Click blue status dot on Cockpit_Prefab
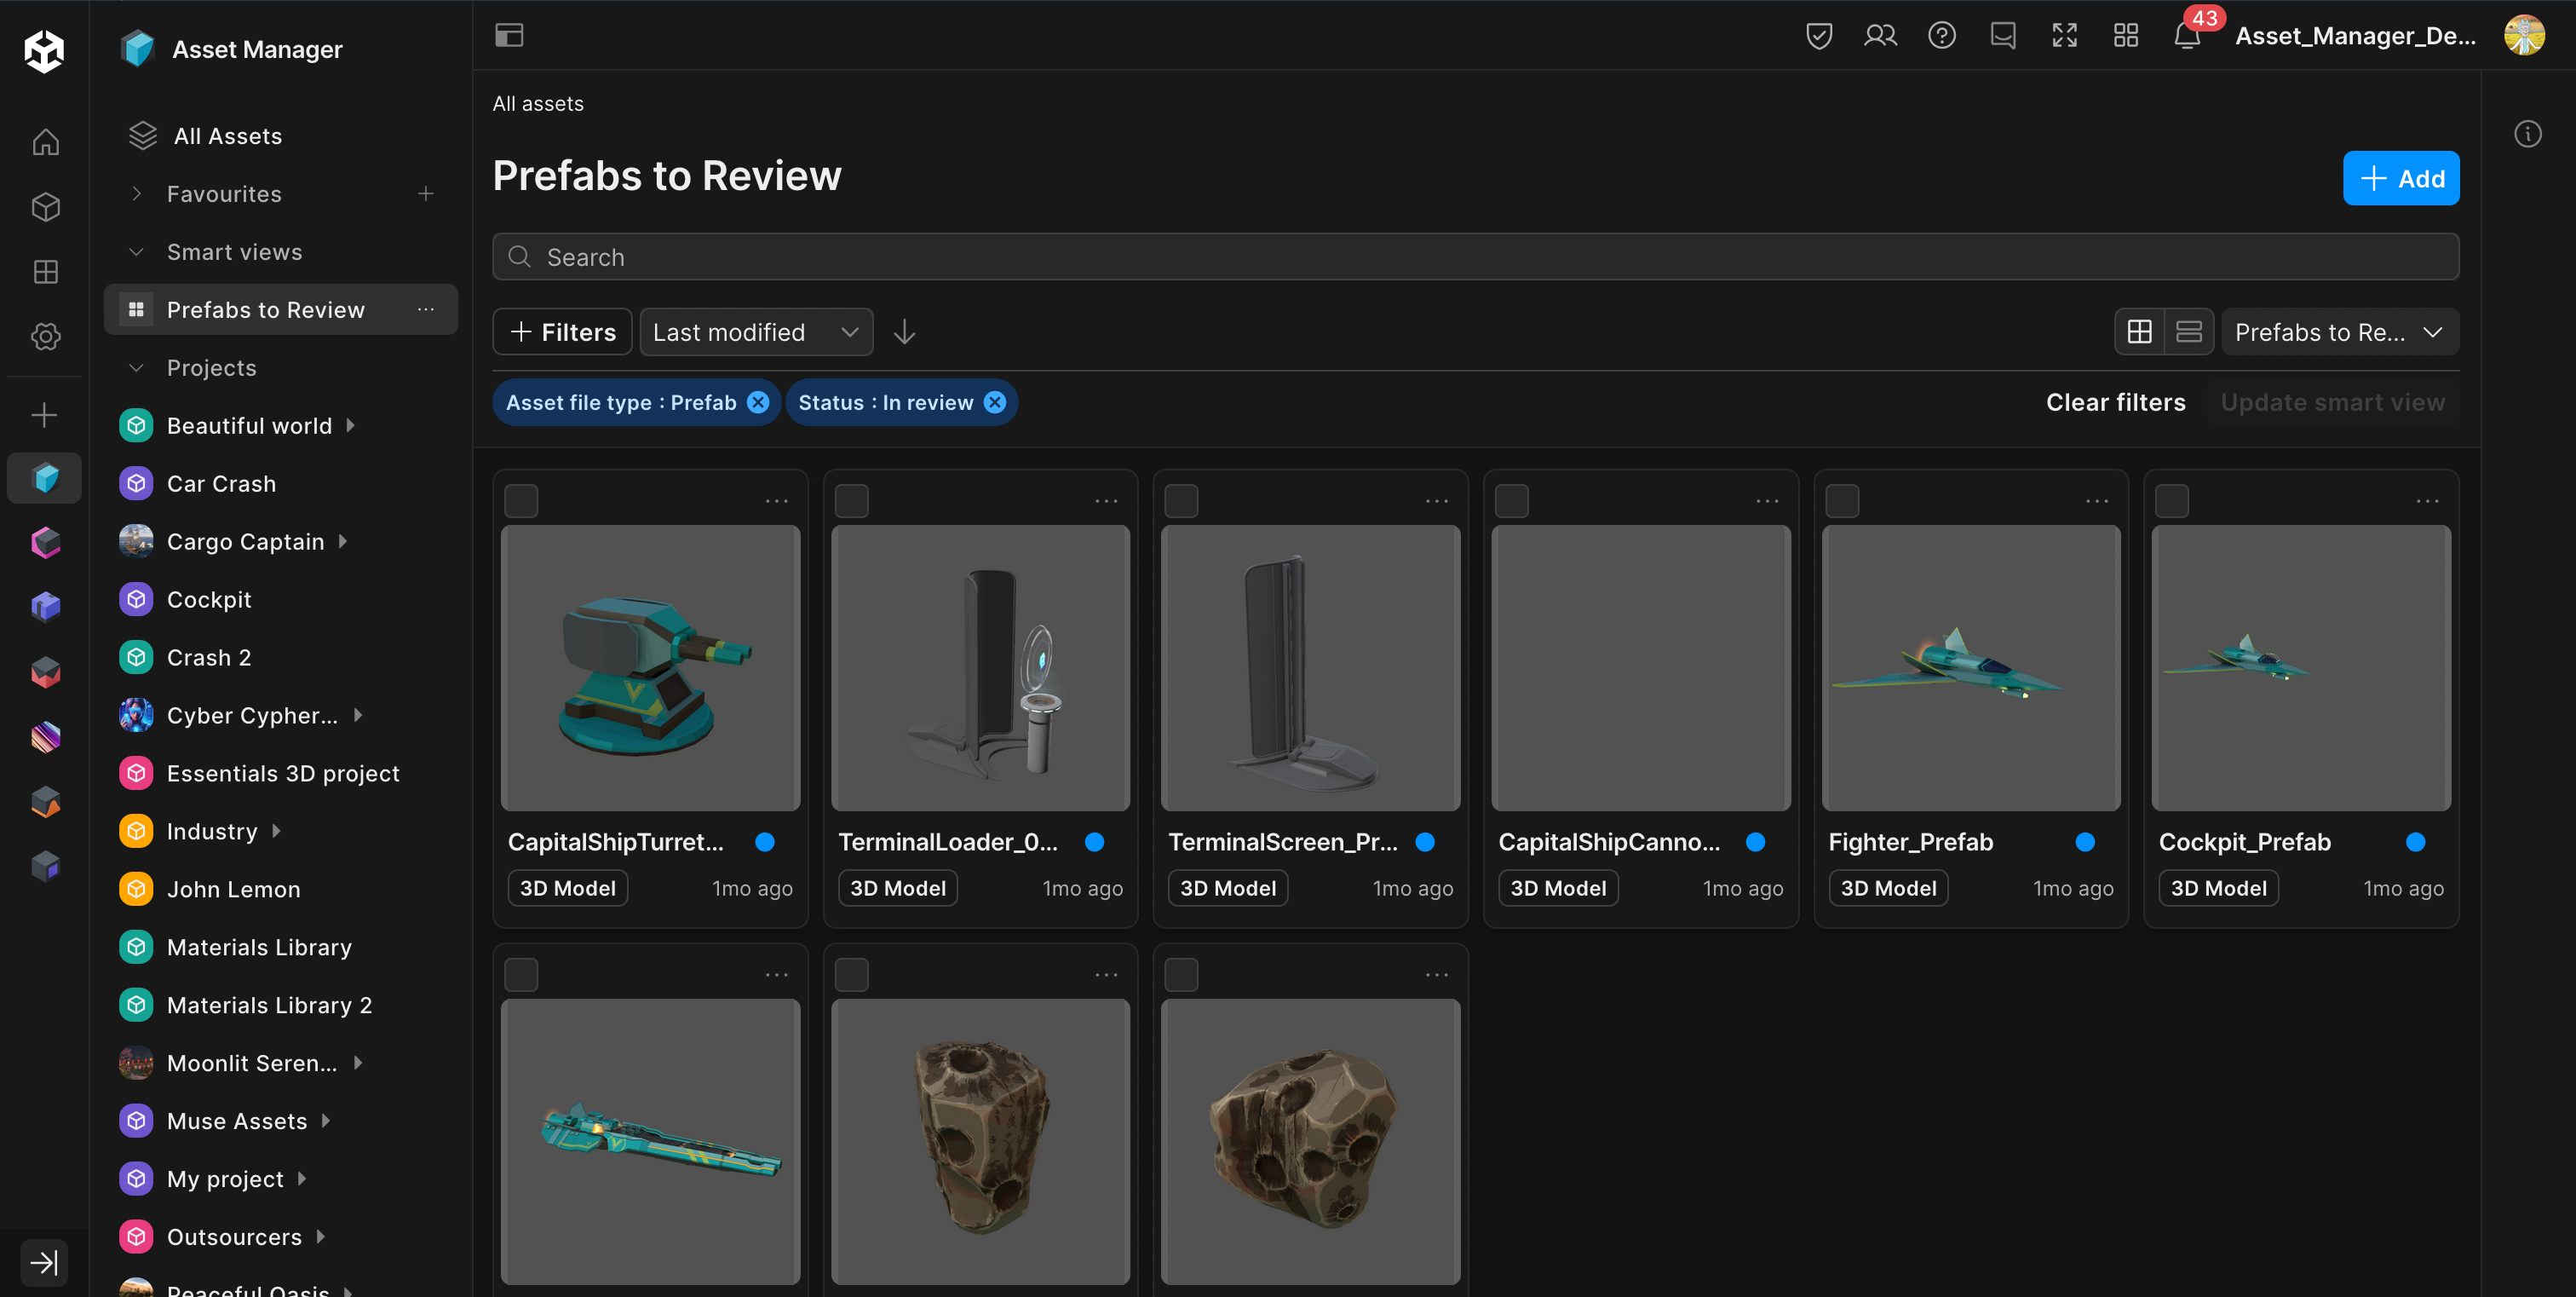 [2416, 842]
